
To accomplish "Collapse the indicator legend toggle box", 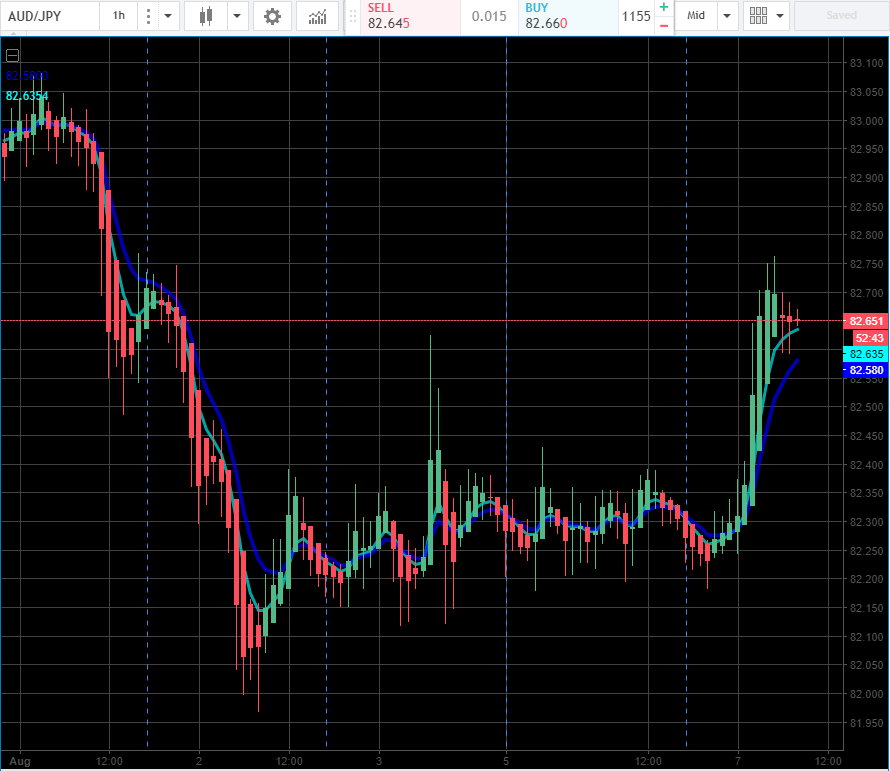I will (x=12, y=55).
